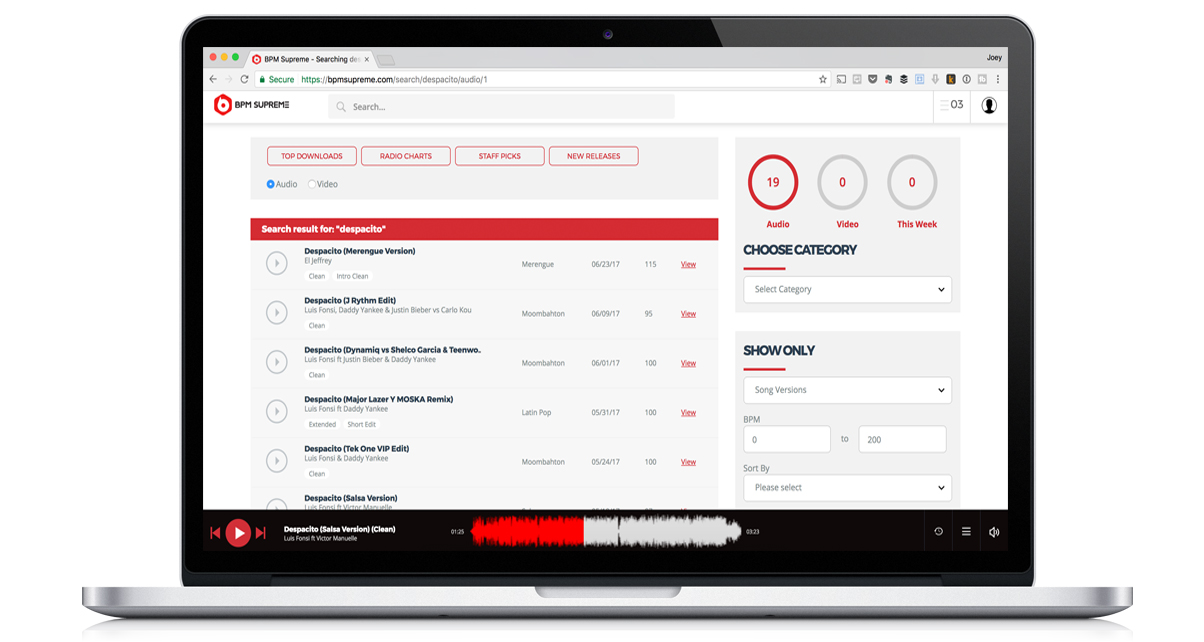Click the browser back arrow
1204x642 pixels.
click(x=213, y=79)
